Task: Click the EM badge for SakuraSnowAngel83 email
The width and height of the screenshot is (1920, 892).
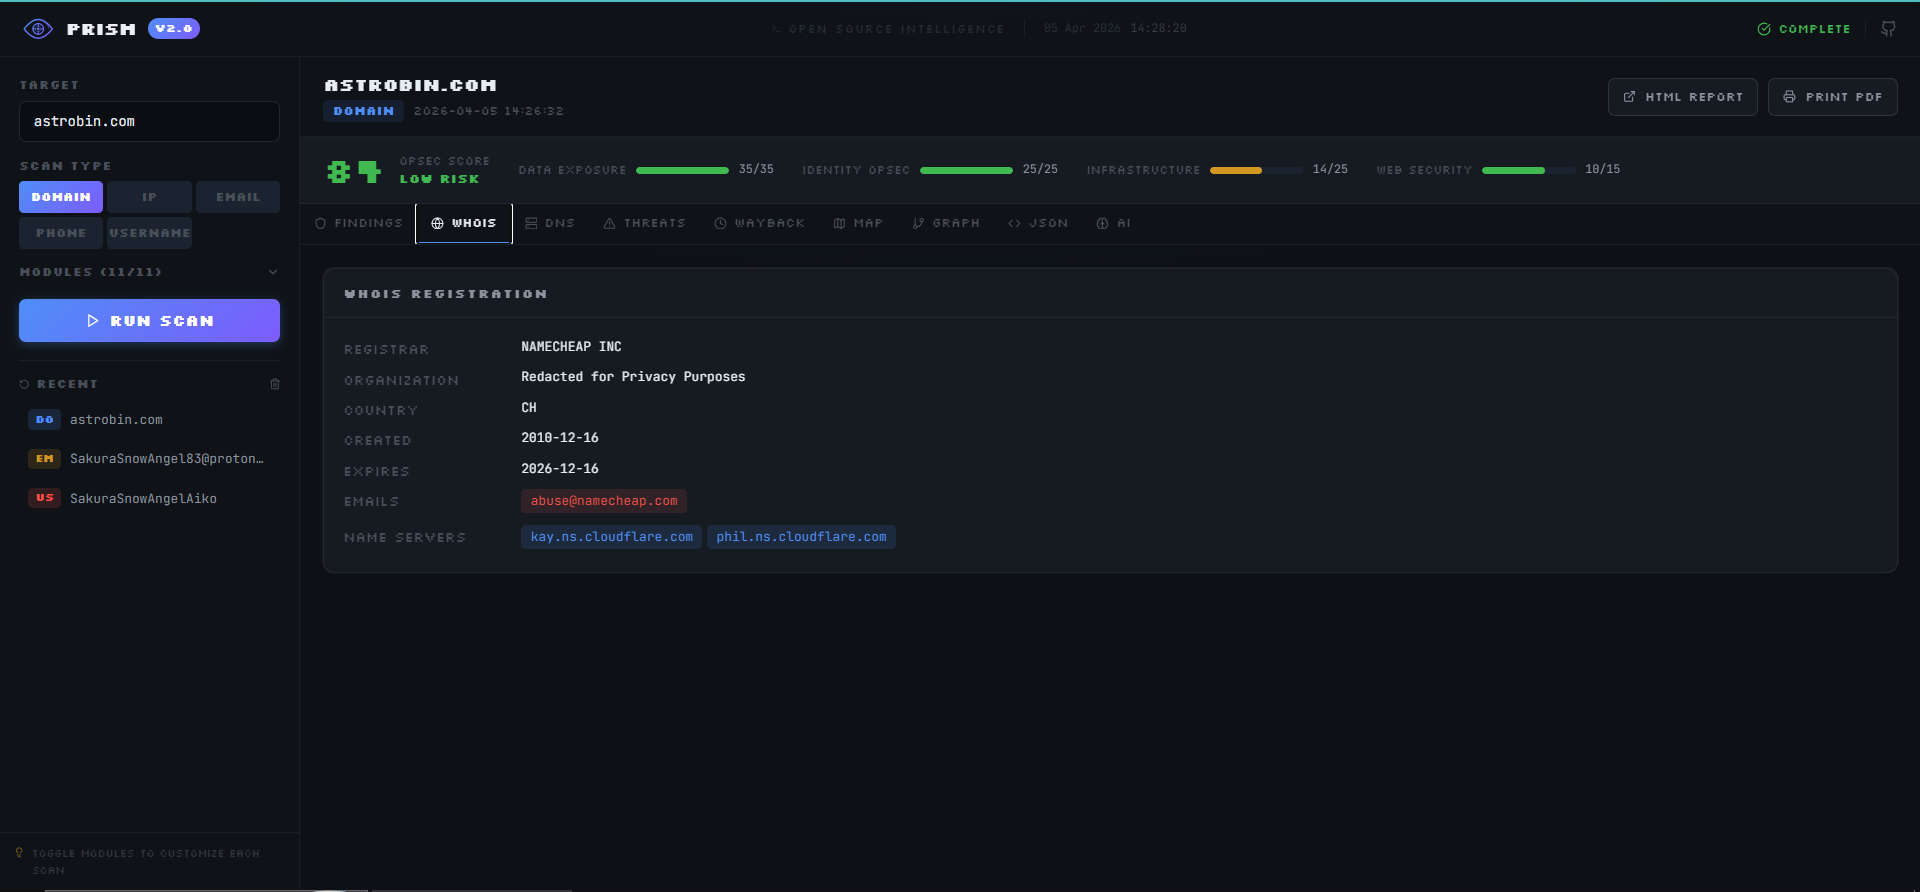Action: (45, 459)
